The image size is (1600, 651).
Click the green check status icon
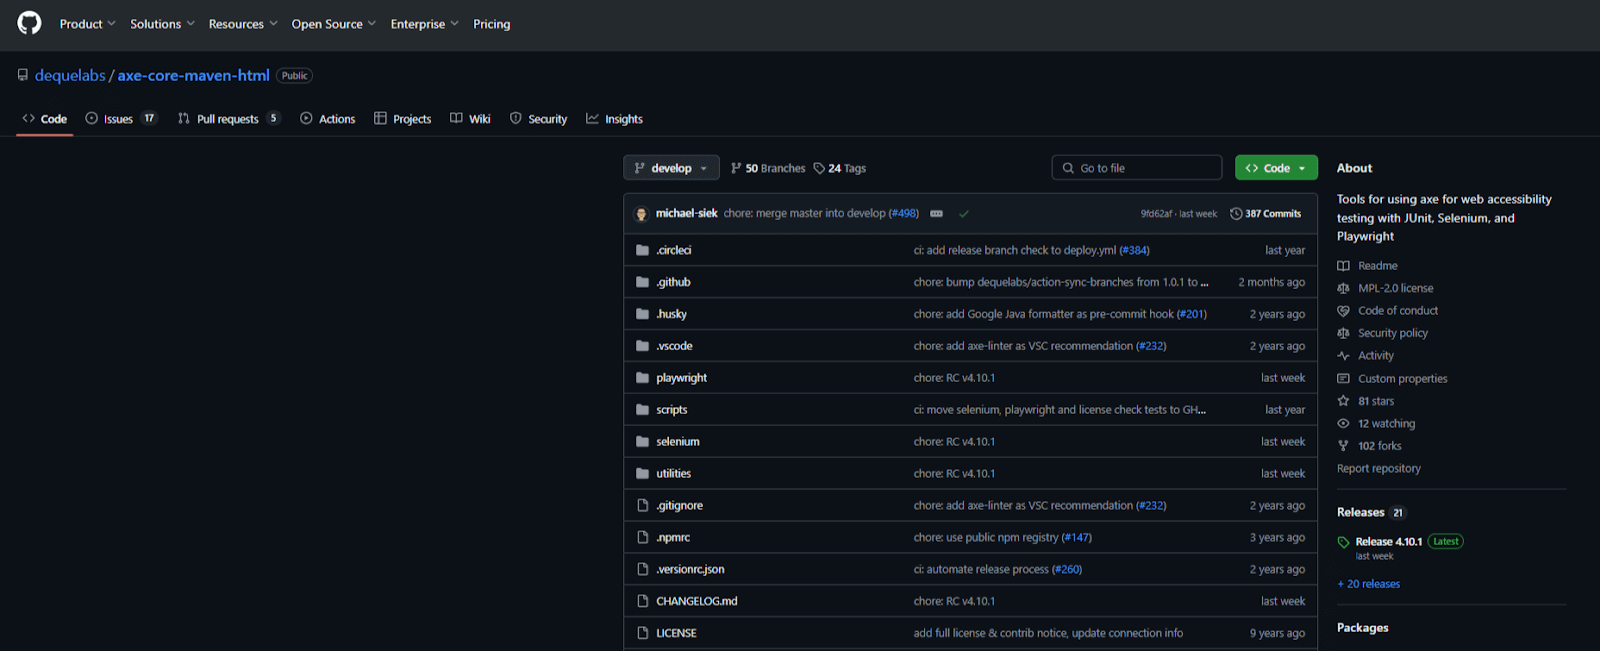coord(964,214)
